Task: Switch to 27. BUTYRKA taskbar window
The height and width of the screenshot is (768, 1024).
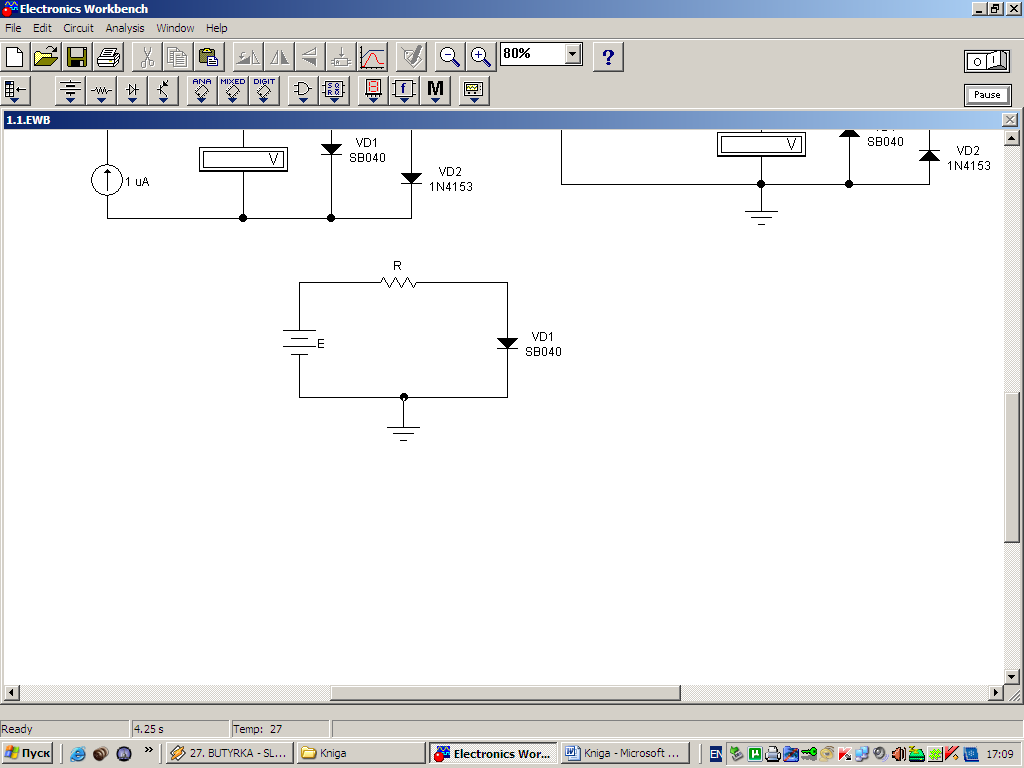Action: pyautogui.click(x=230, y=754)
